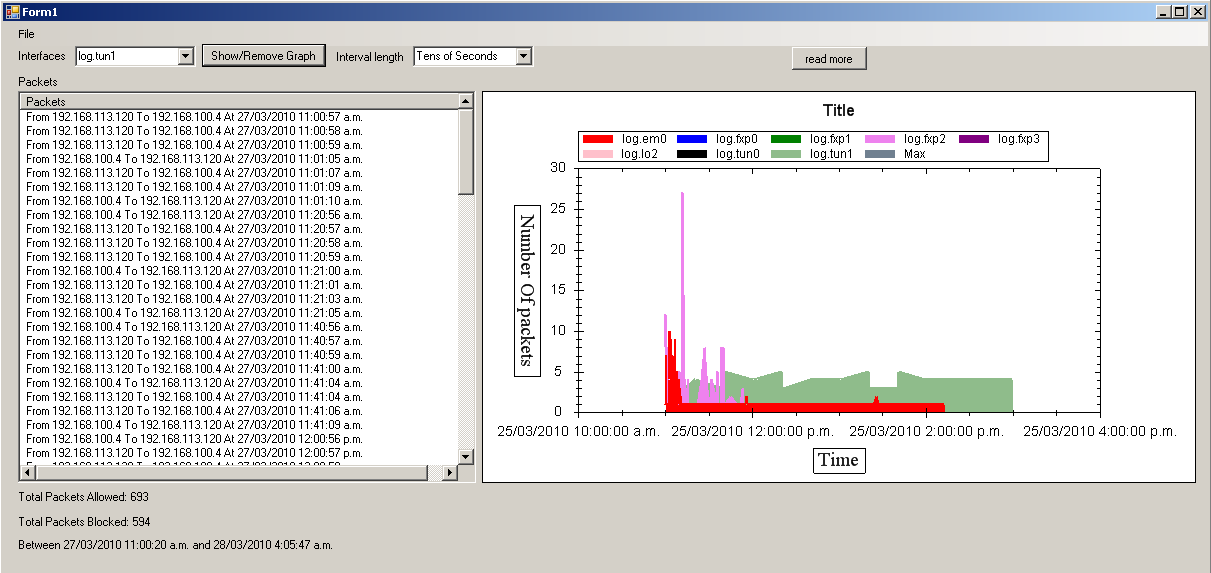Click the log.em0 legend label
The height and width of the screenshot is (573, 1211).
point(644,139)
